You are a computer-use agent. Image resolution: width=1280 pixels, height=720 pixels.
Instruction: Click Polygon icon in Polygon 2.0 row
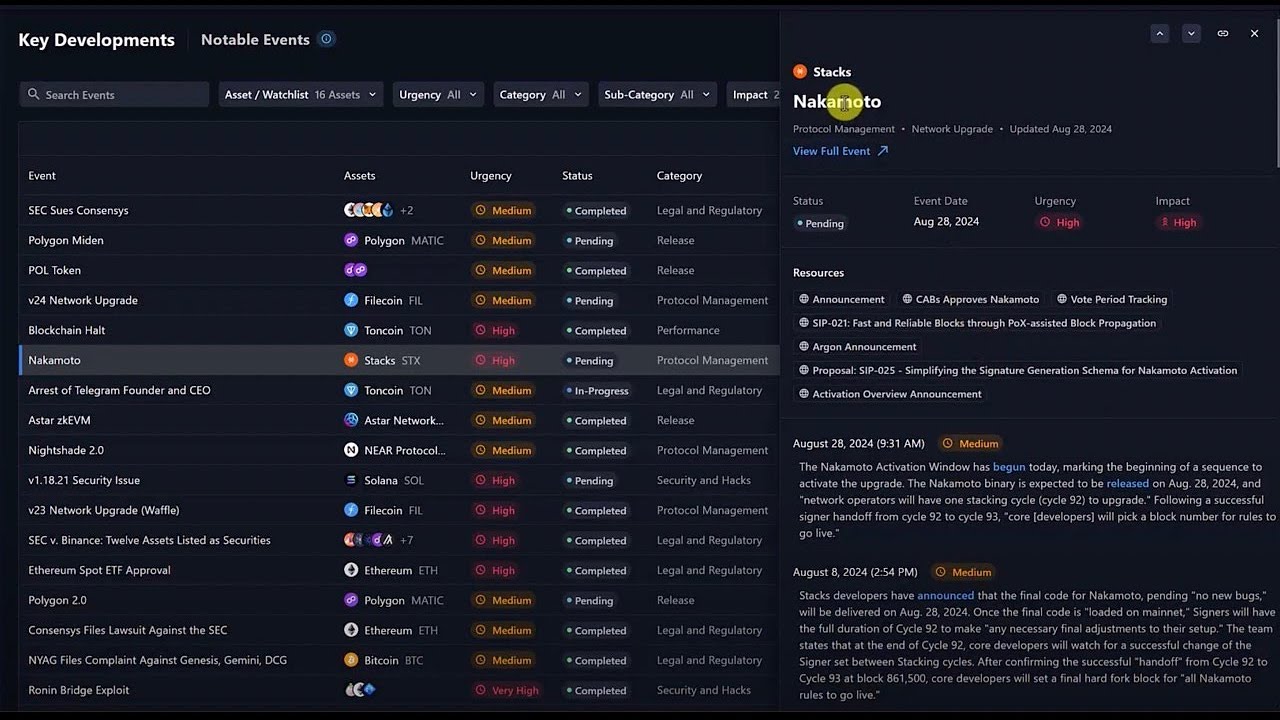(351, 600)
